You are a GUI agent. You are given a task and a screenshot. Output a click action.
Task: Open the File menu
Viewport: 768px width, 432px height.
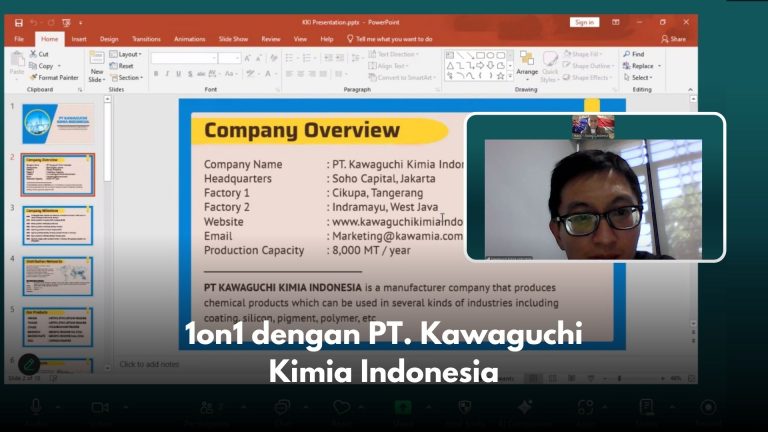click(x=19, y=39)
